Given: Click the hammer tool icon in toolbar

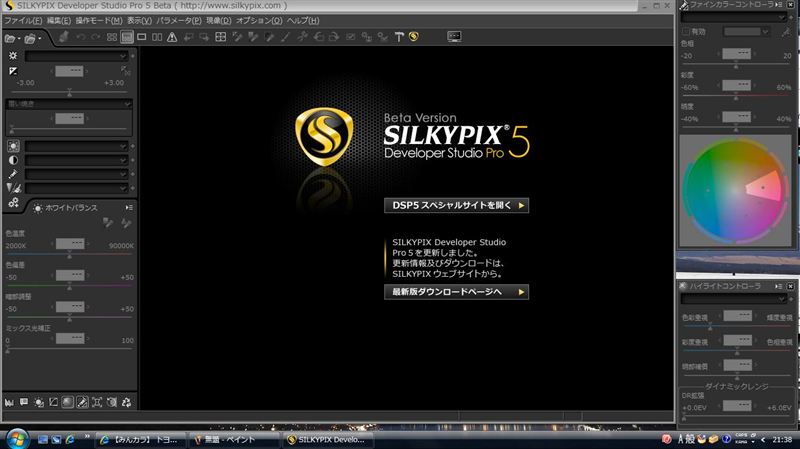Looking at the screenshot, I should click(x=399, y=37).
